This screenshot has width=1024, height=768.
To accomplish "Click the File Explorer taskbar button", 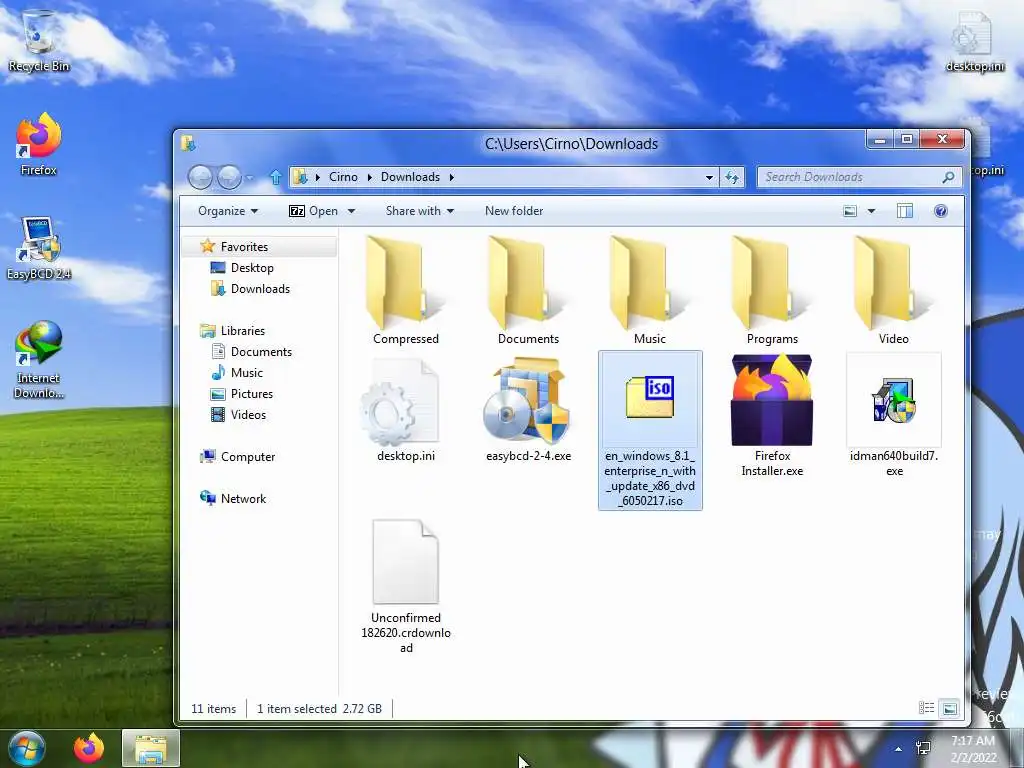I will (x=151, y=748).
